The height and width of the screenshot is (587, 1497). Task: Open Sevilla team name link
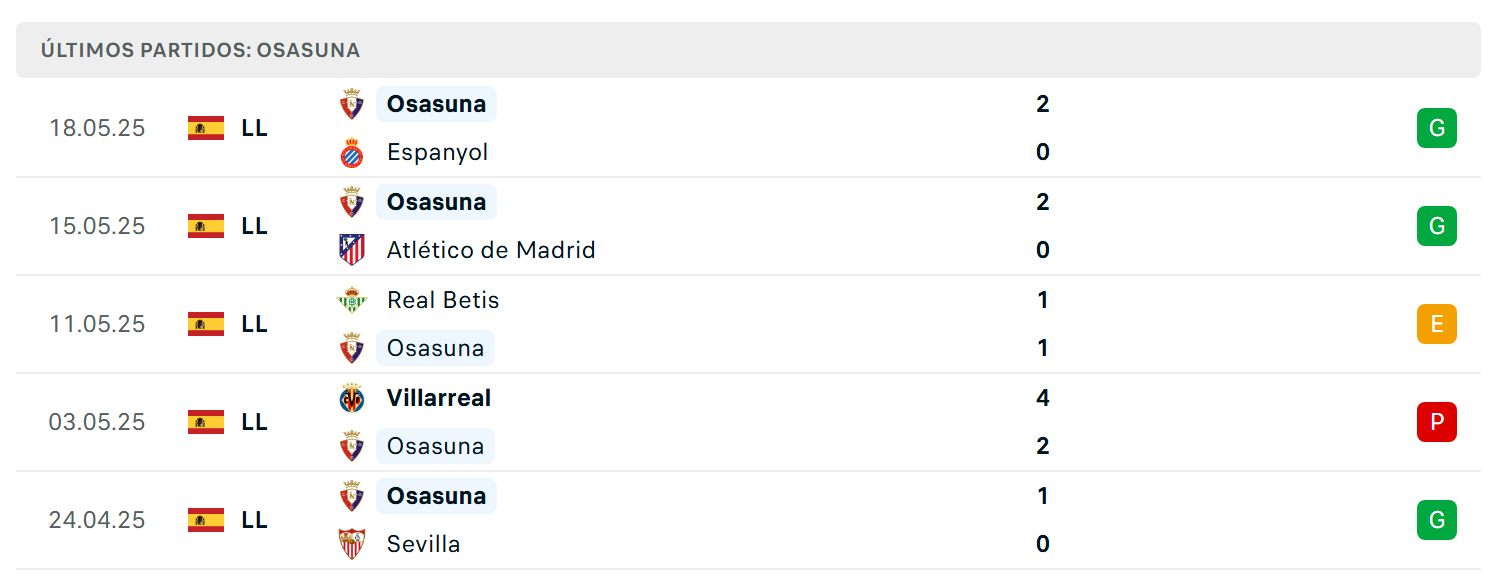[424, 544]
